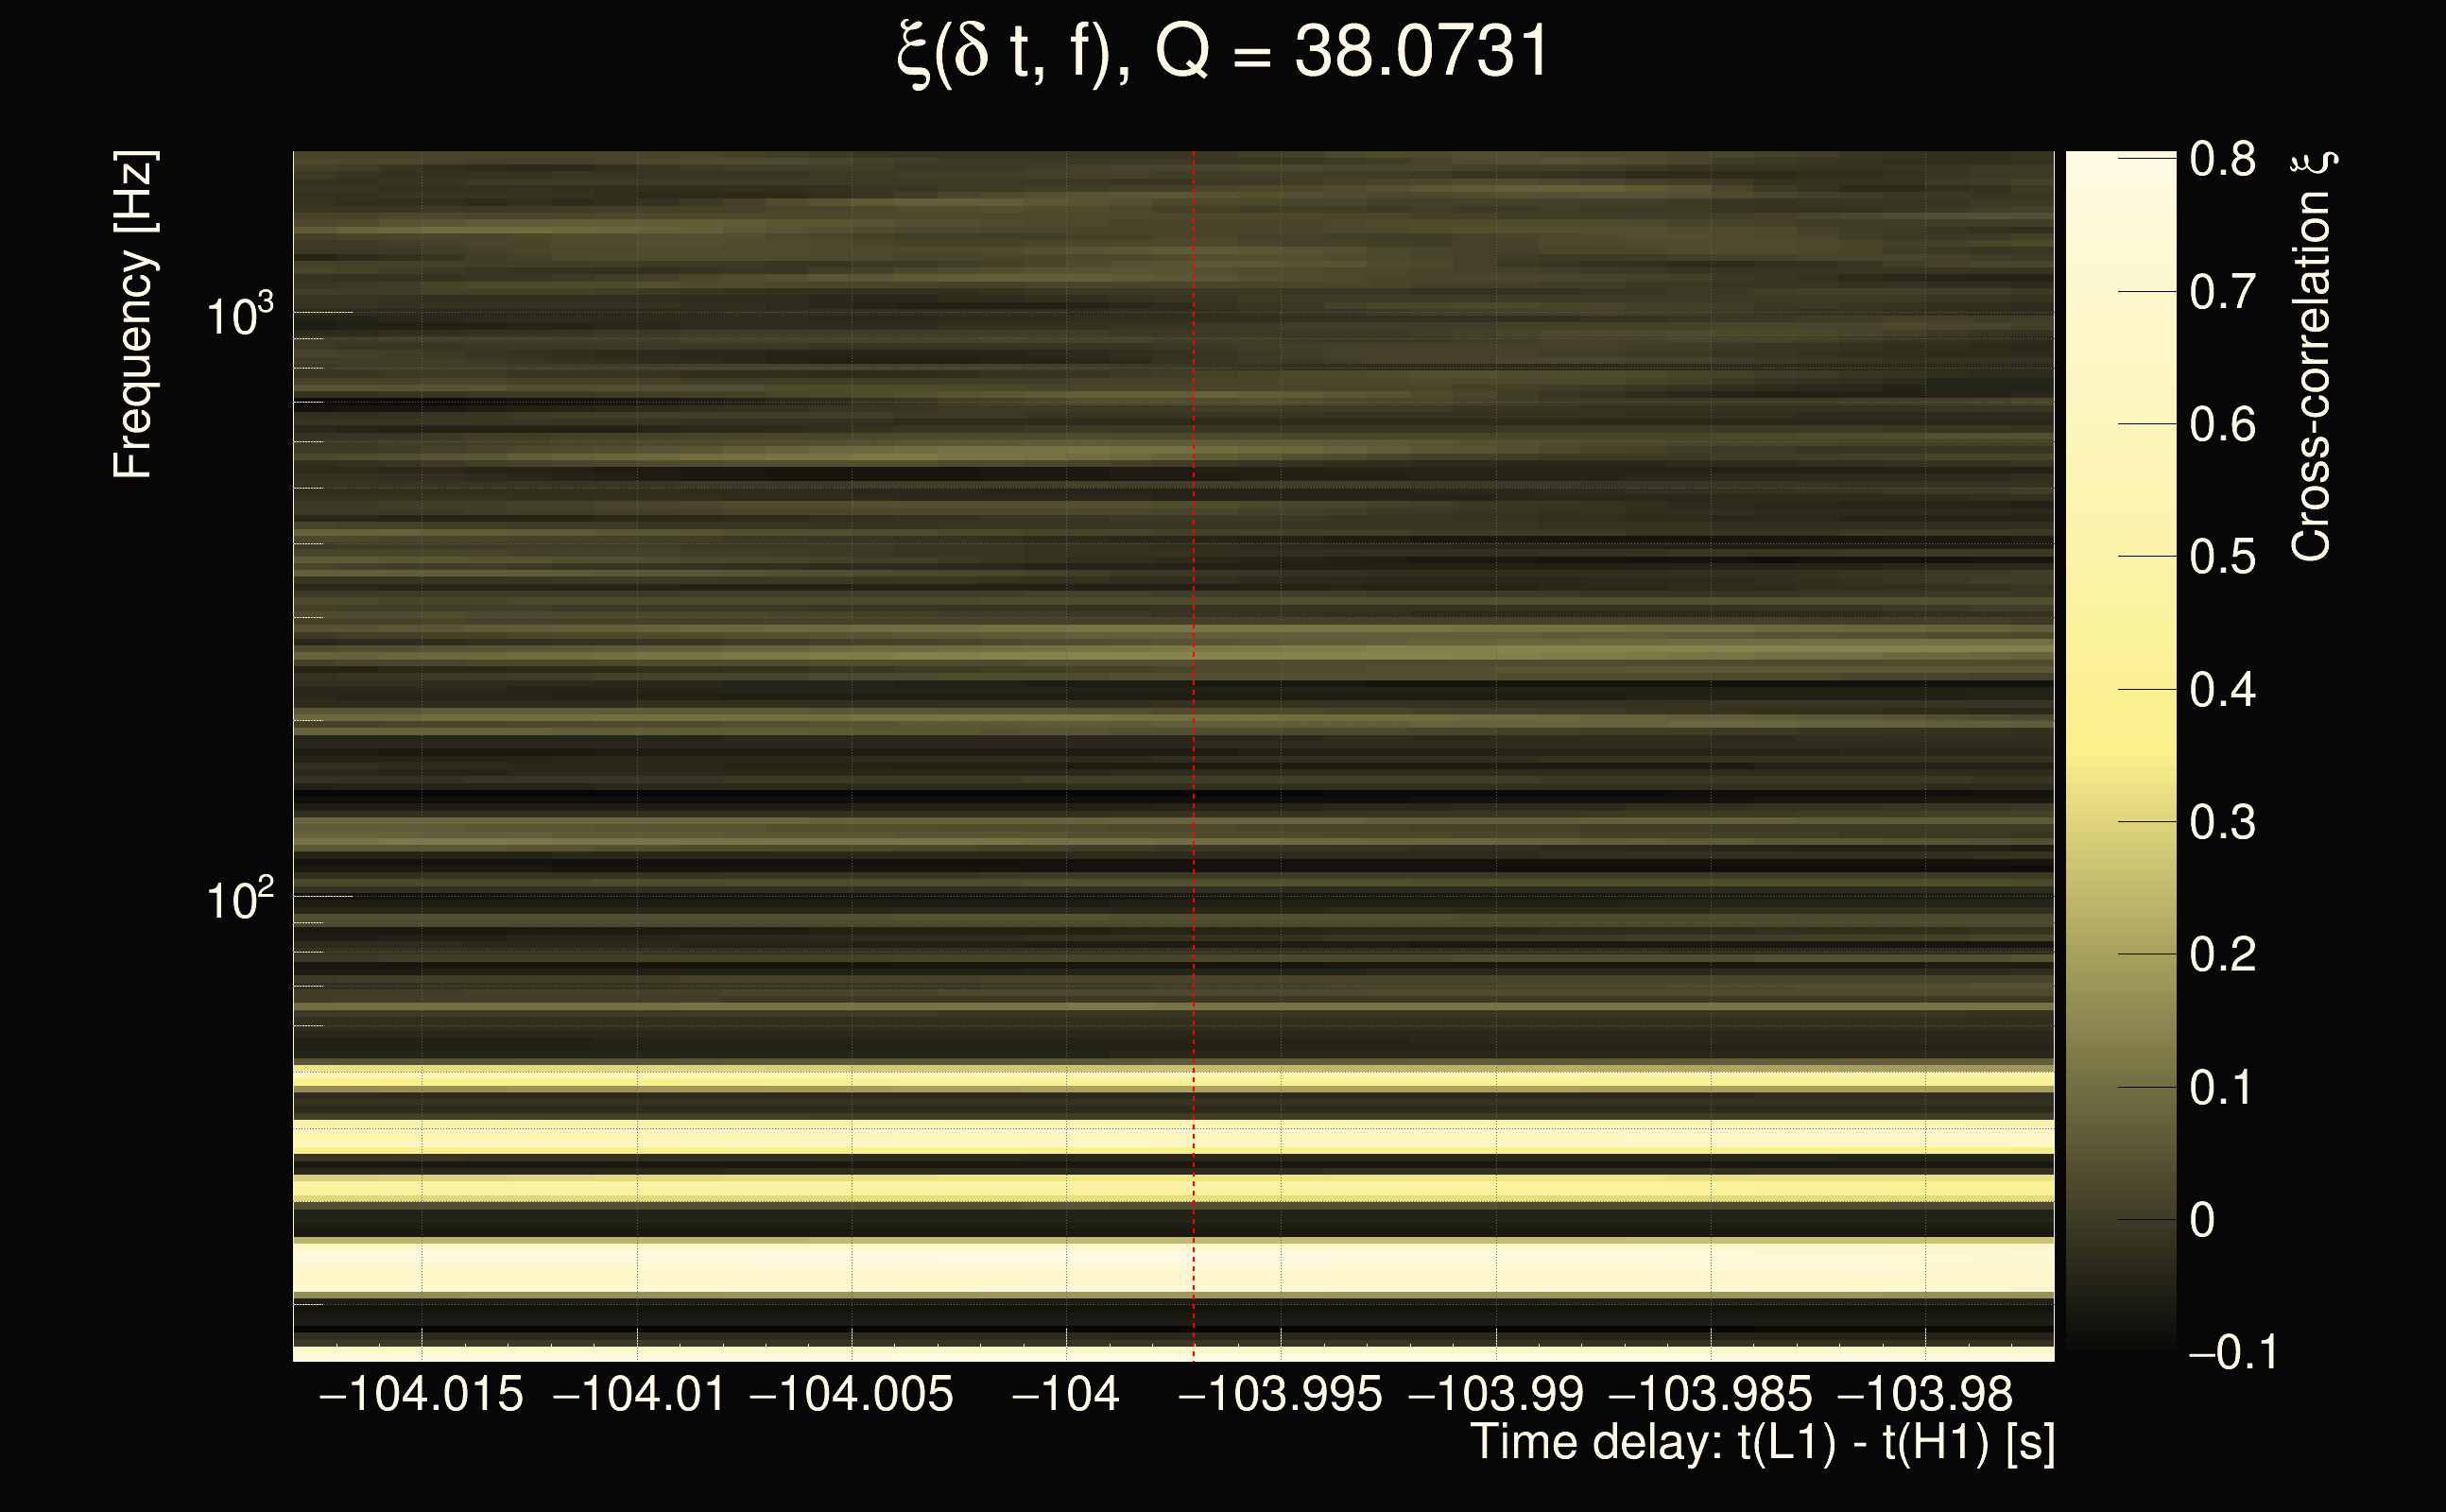
Task: Click the -0.1 label at colorbar bottom
Action: pyautogui.click(x=2232, y=1352)
